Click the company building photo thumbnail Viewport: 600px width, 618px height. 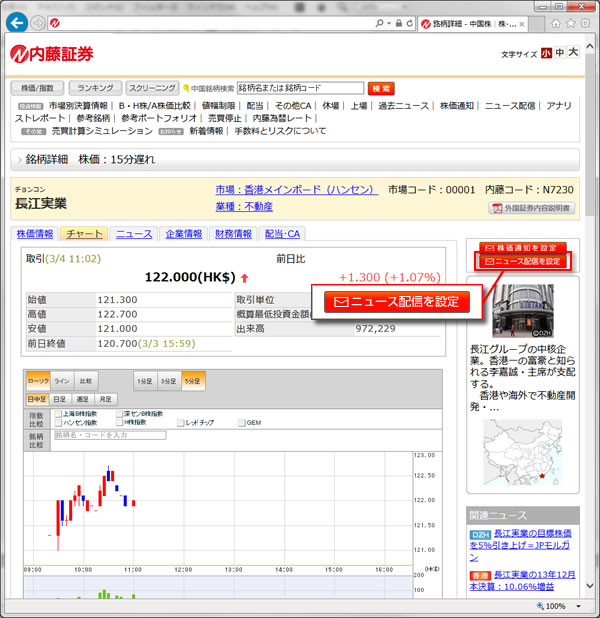[523, 311]
